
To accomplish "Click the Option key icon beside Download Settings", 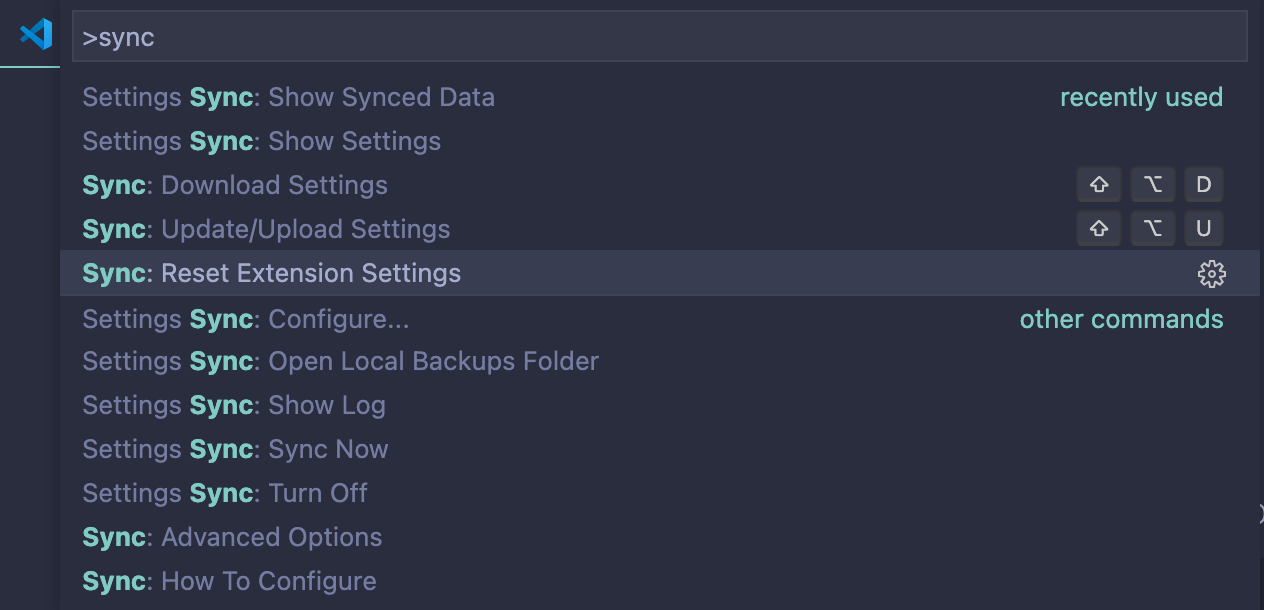I will 1152,185.
